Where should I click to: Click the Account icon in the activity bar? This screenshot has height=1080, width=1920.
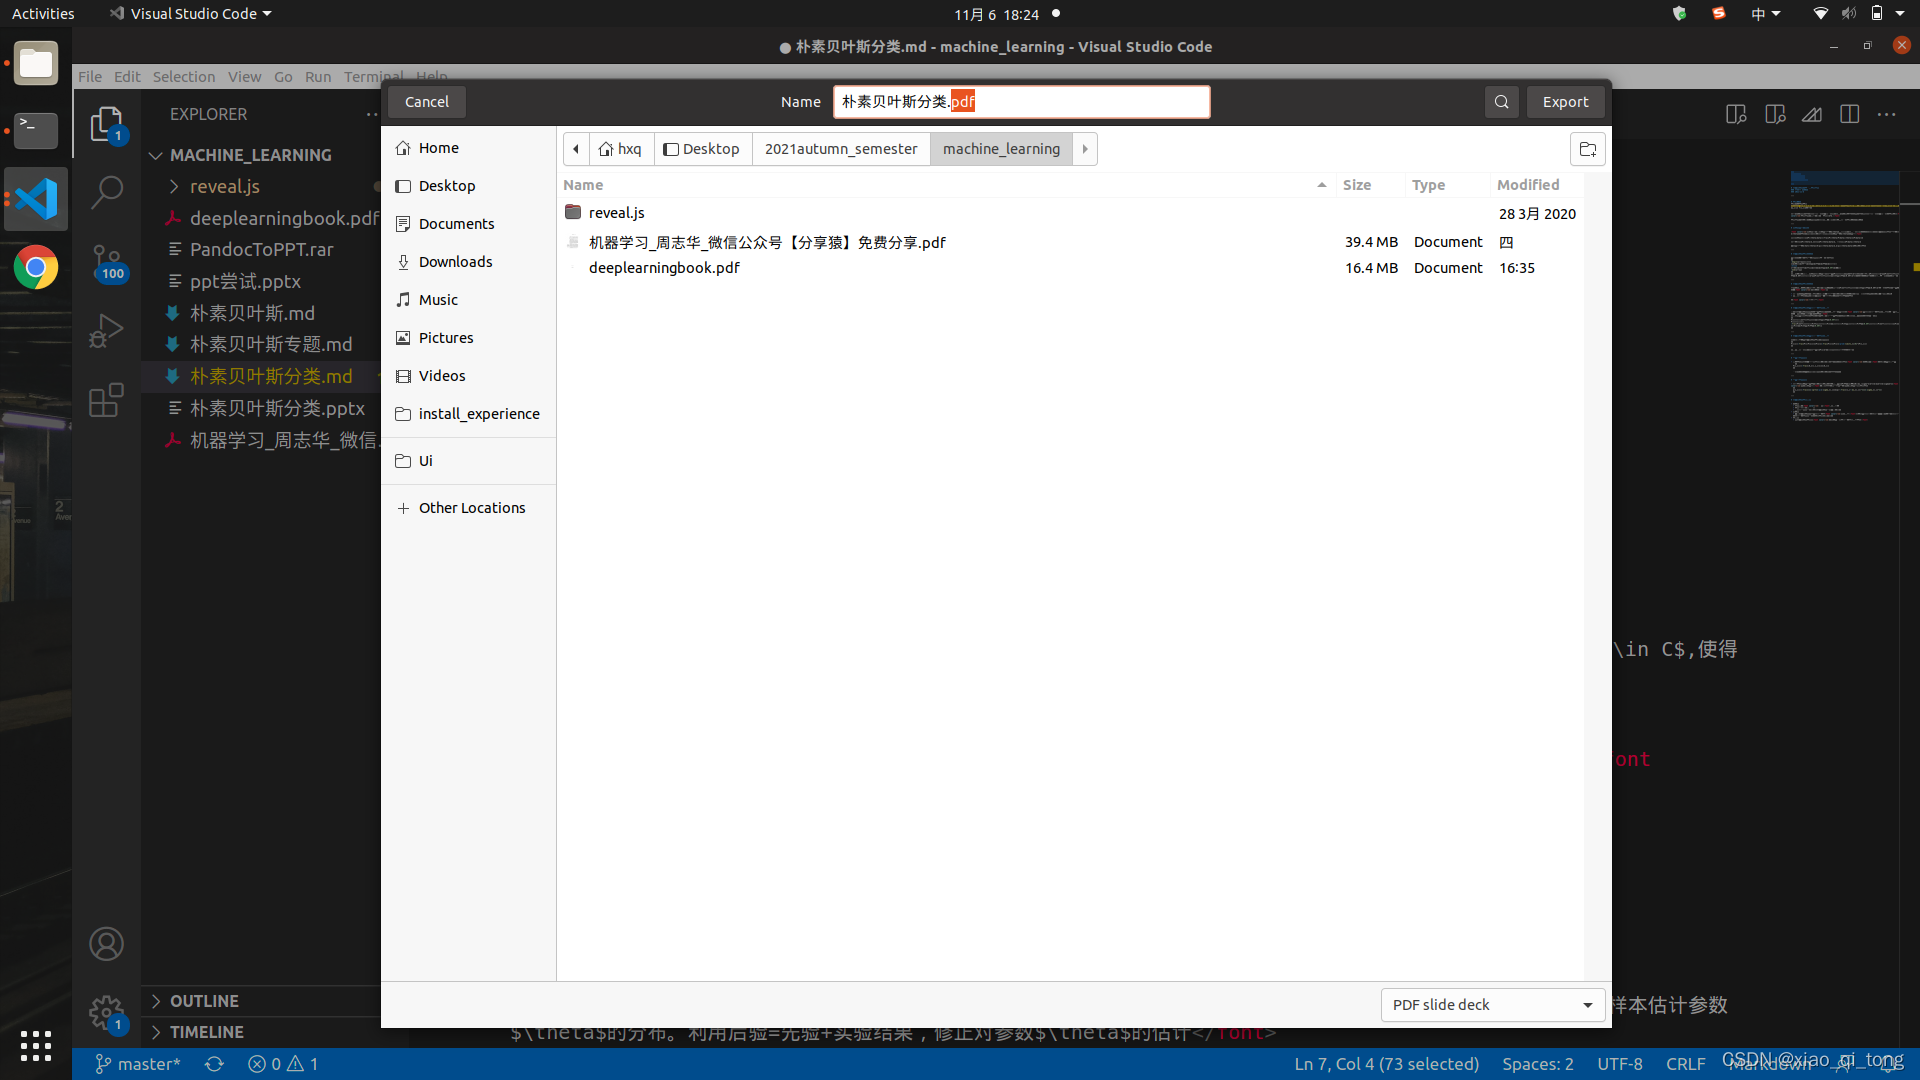(x=105, y=942)
